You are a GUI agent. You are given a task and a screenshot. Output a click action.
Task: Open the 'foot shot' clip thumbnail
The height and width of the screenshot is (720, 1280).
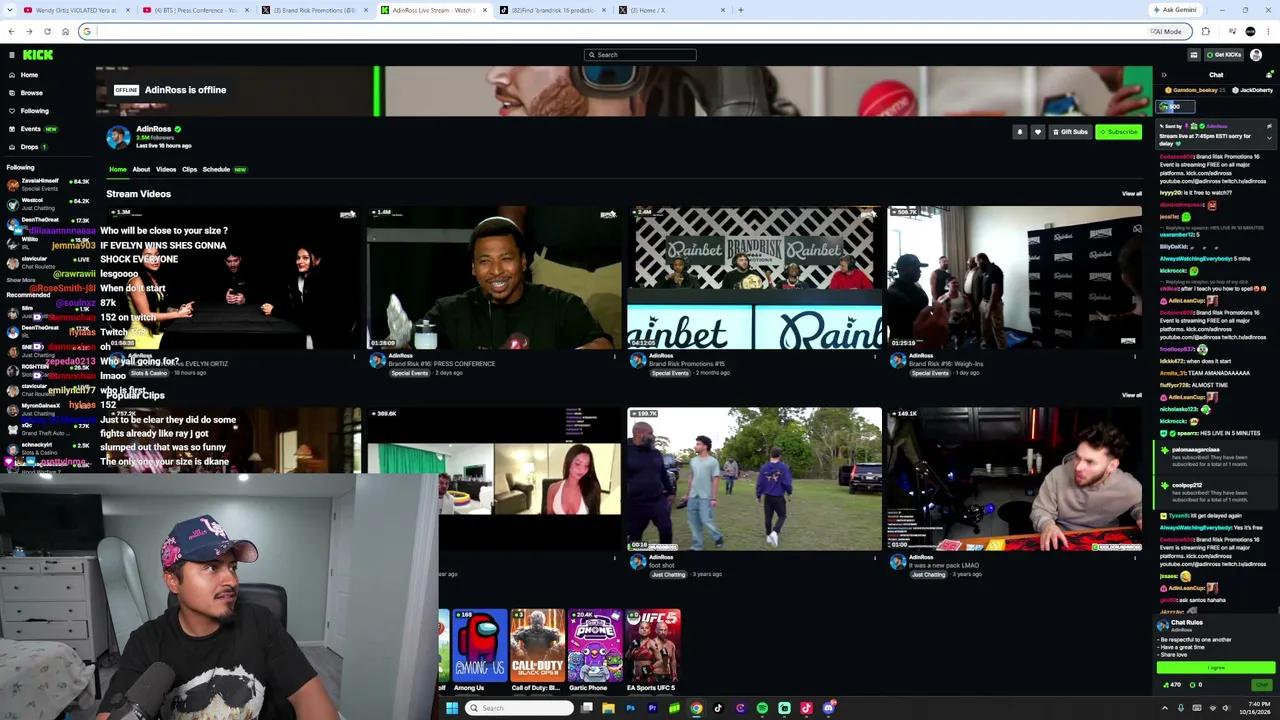[754, 479]
